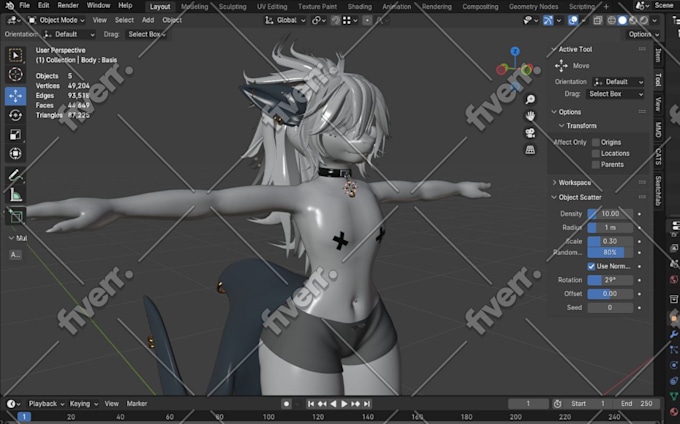This screenshot has width=680, height=424.
Task: Open sidebar Drag Select Box dropdown
Action: [x=615, y=94]
